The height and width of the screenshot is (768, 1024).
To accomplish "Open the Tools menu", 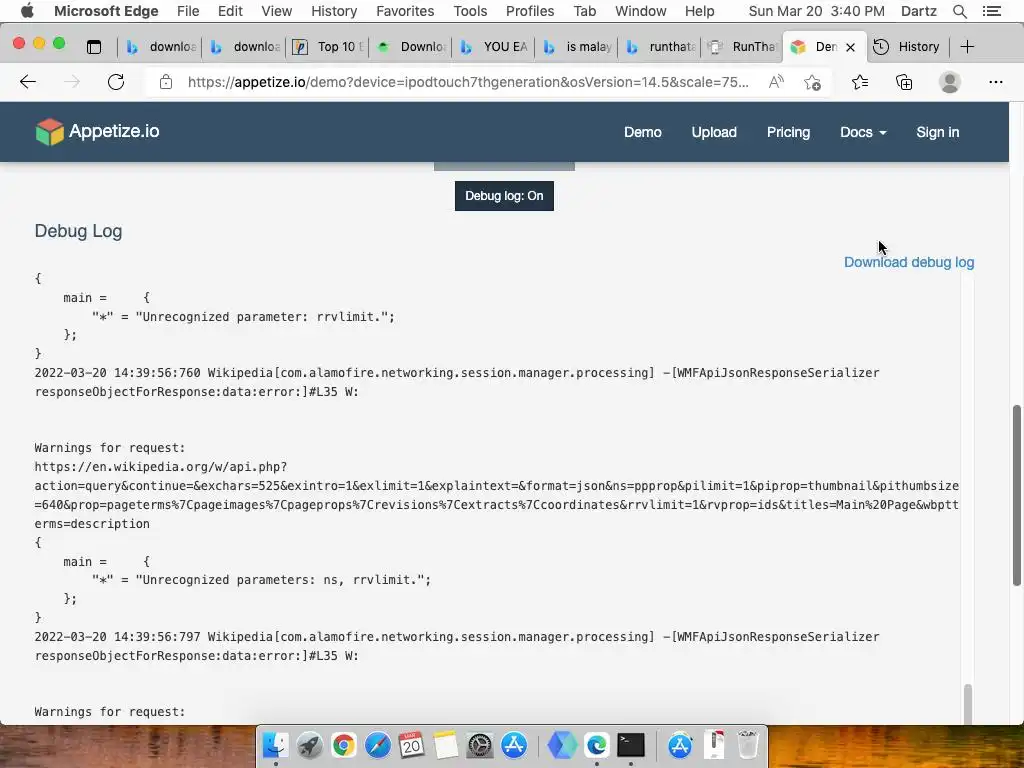I will [470, 11].
